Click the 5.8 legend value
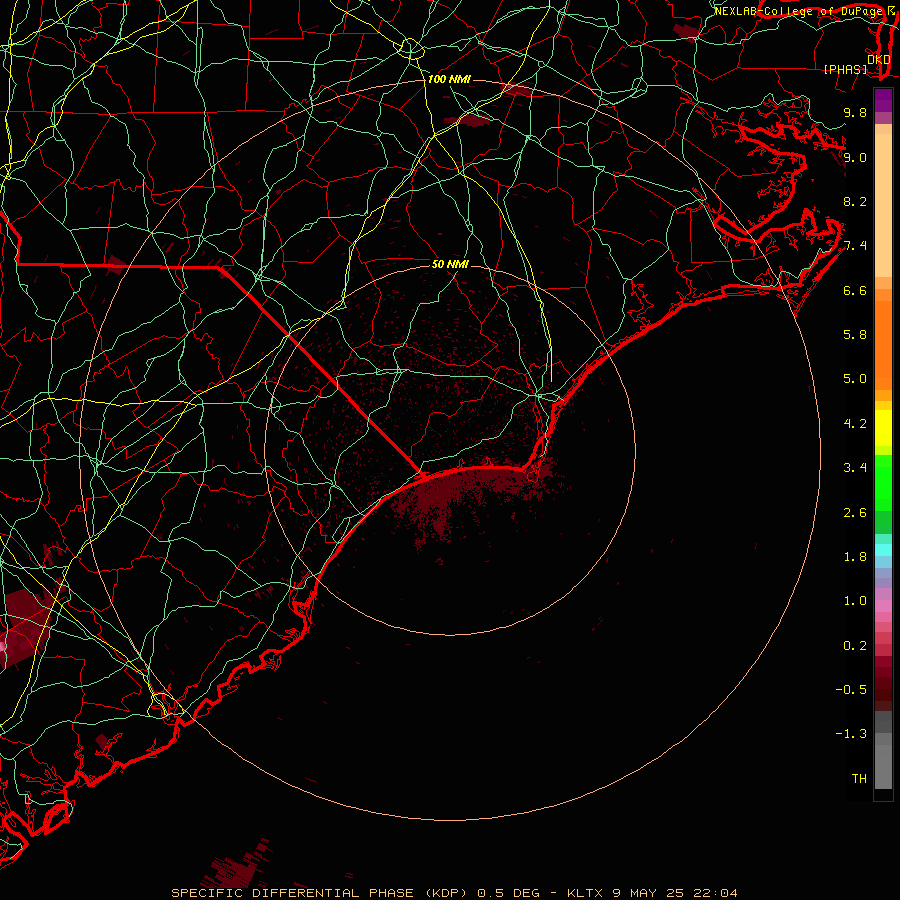Image resolution: width=900 pixels, height=900 pixels. [x=855, y=335]
